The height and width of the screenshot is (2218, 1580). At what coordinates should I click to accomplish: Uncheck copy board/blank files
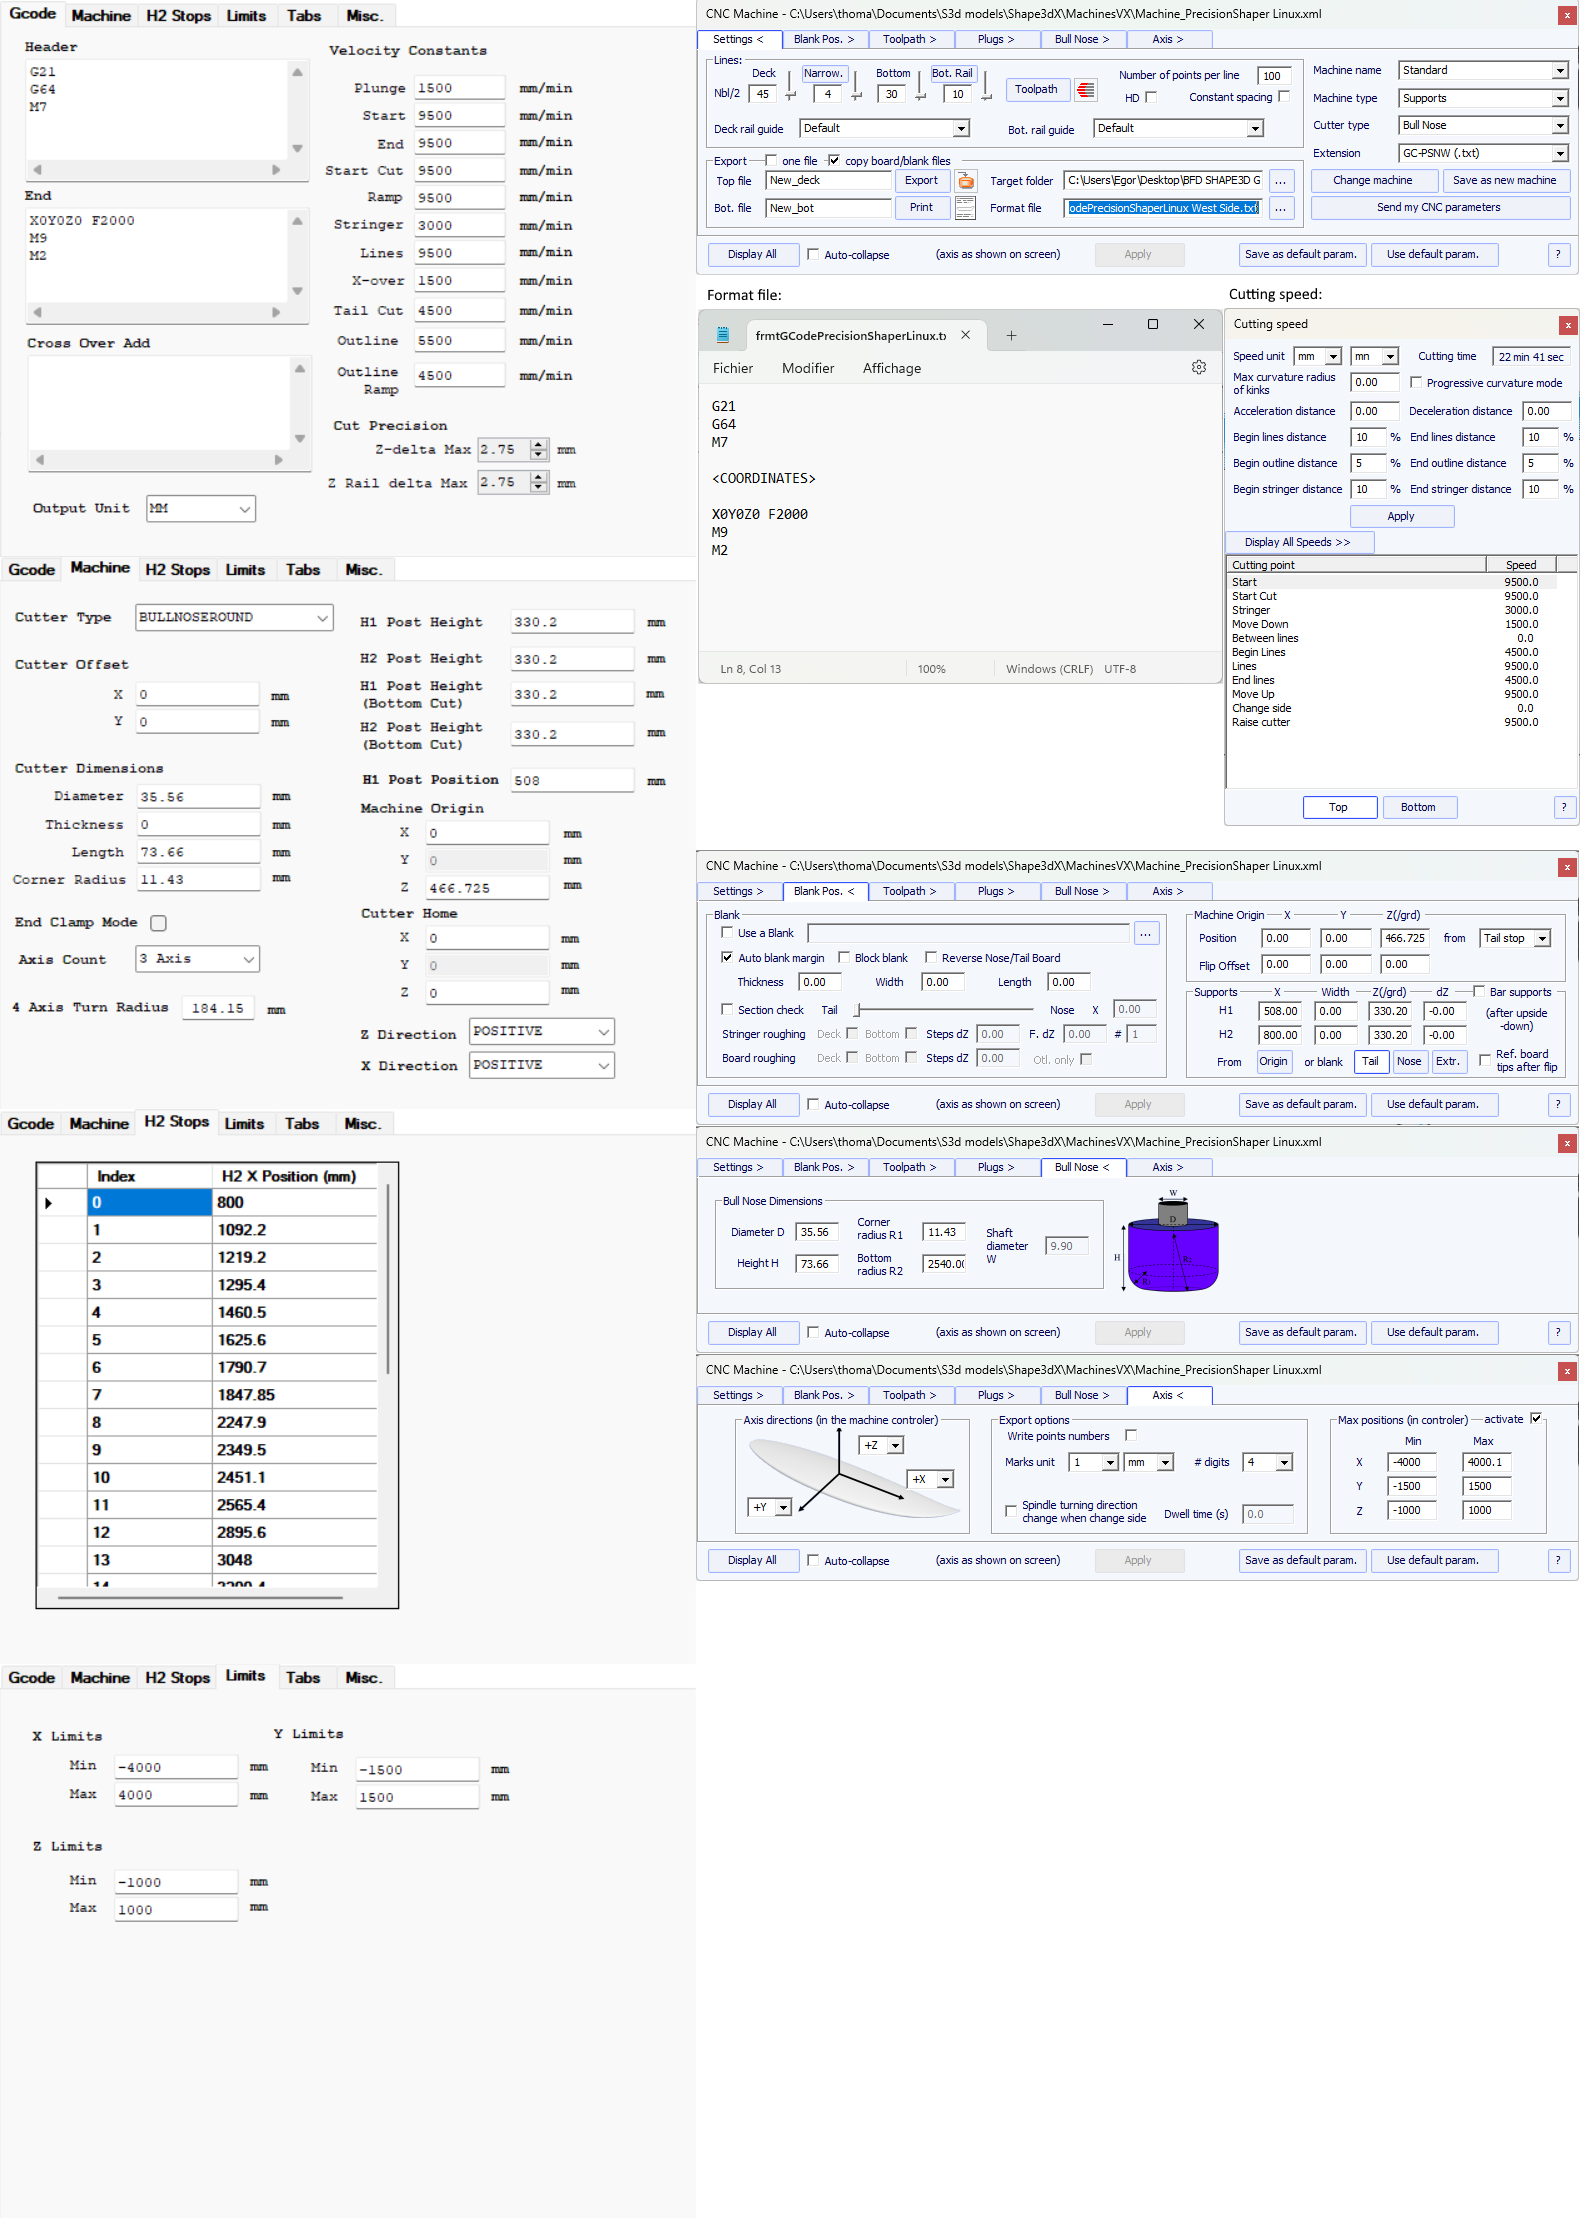click(834, 160)
